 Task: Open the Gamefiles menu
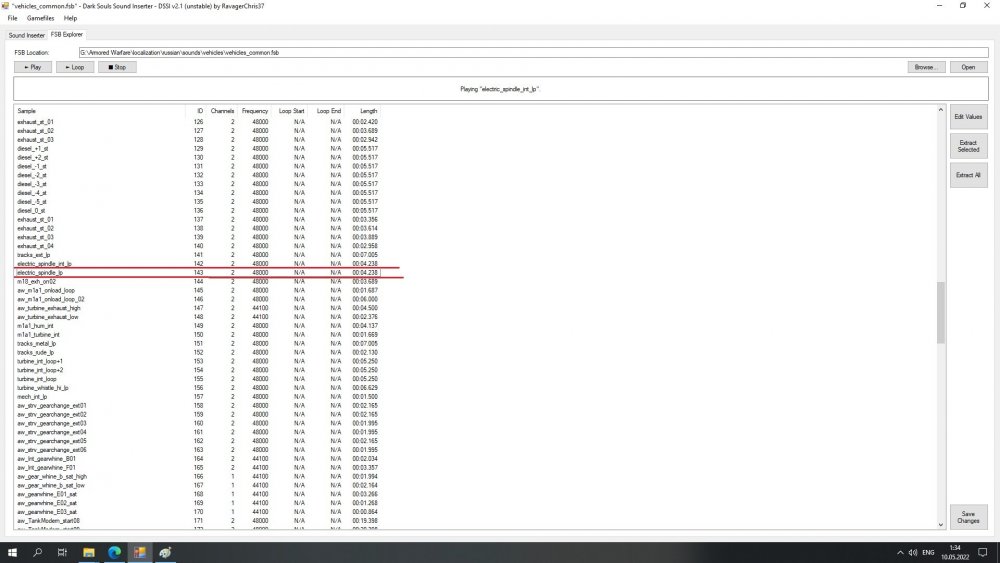click(41, 18)
